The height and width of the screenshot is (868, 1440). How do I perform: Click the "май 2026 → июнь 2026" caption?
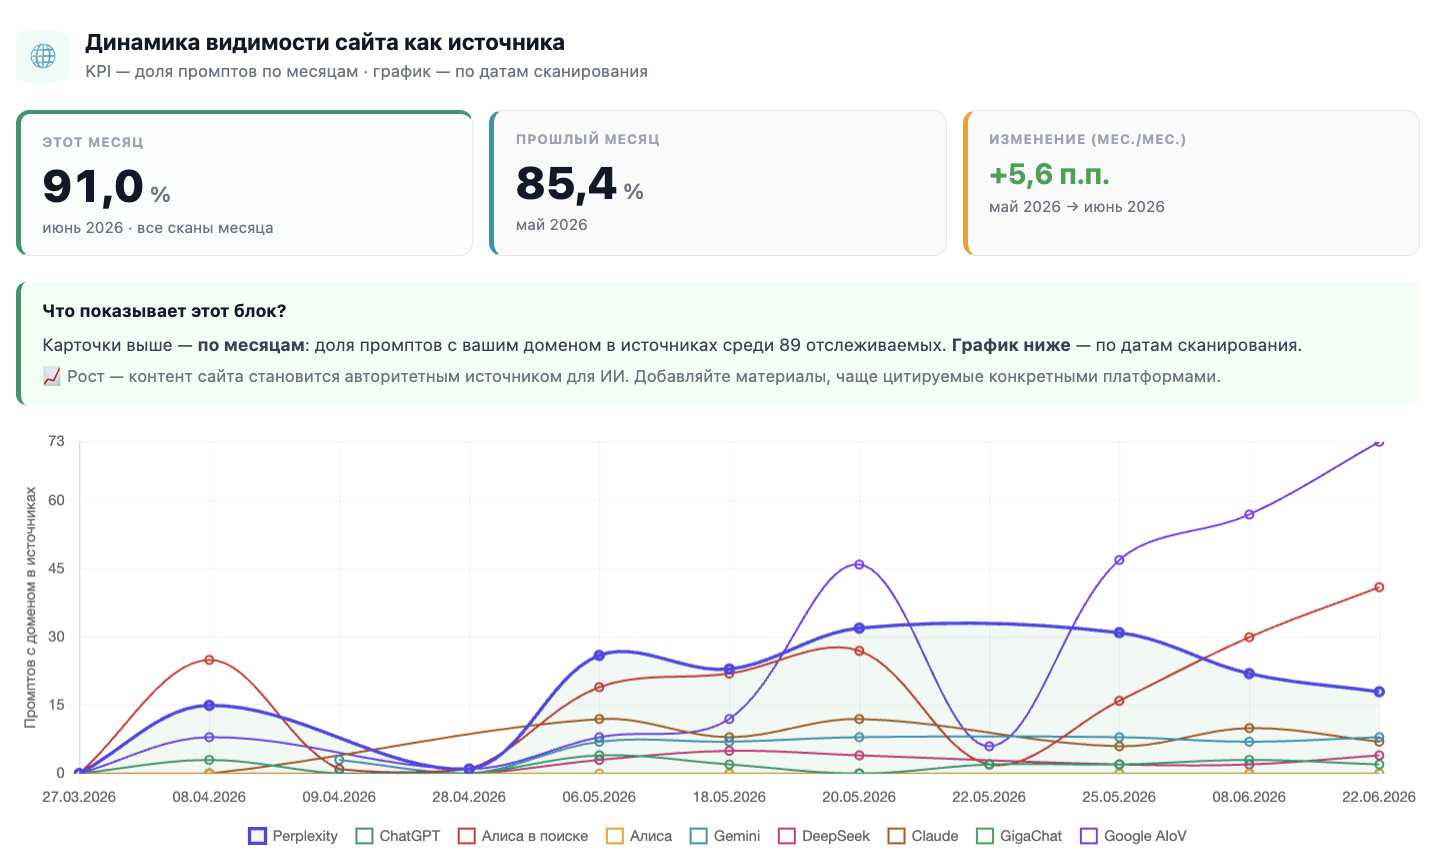pyautogui.click(x=1077, y=207)
